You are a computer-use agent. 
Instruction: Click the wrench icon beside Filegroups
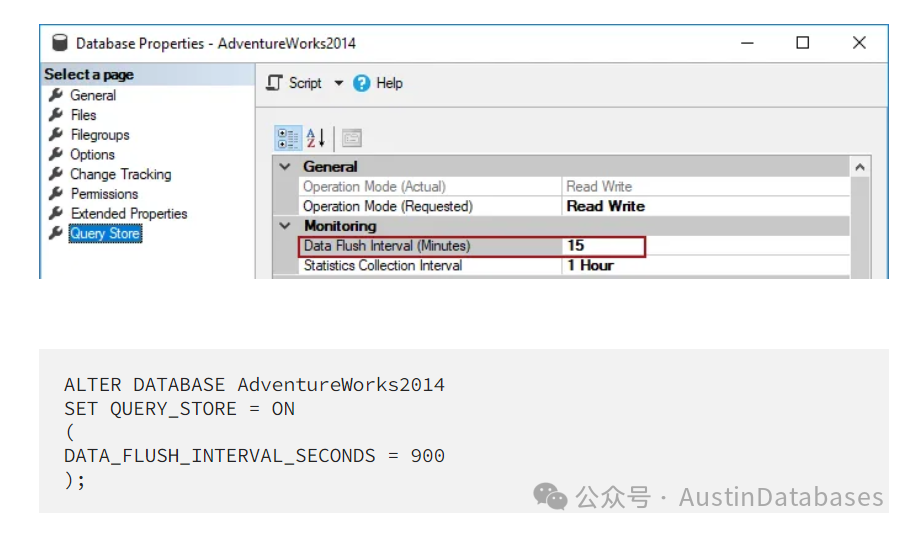coord(56,134)
